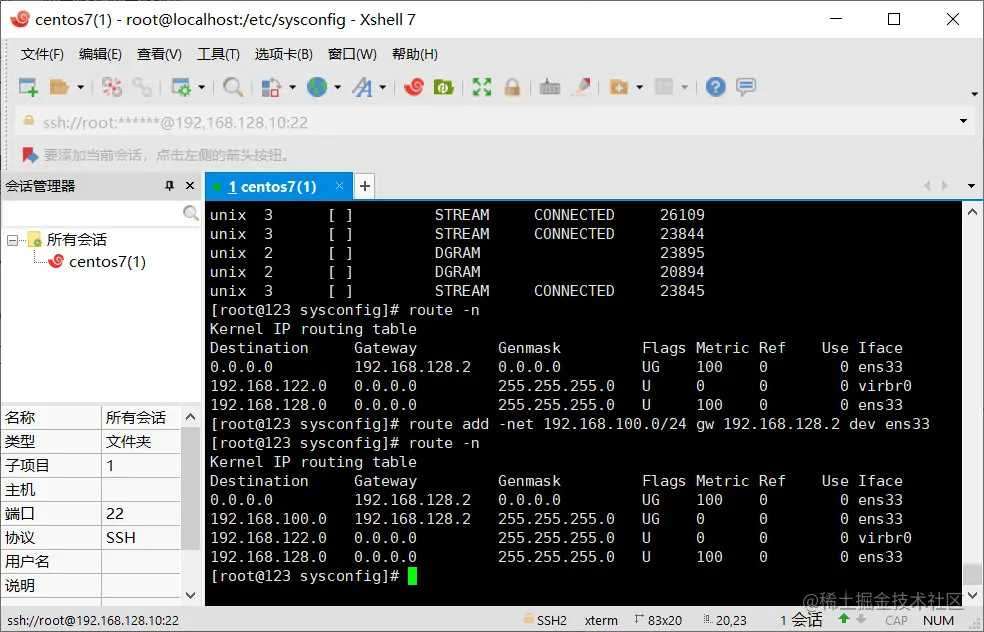Open the 帮助(H) menu
The width and height of the screenshot is (984, 632).
pos(415,54)
